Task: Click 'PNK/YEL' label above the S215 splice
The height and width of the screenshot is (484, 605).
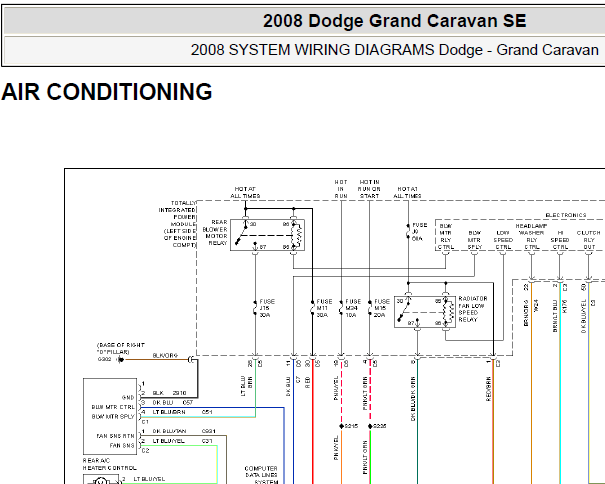Action: pyautogui.click(x=336, y=388)
